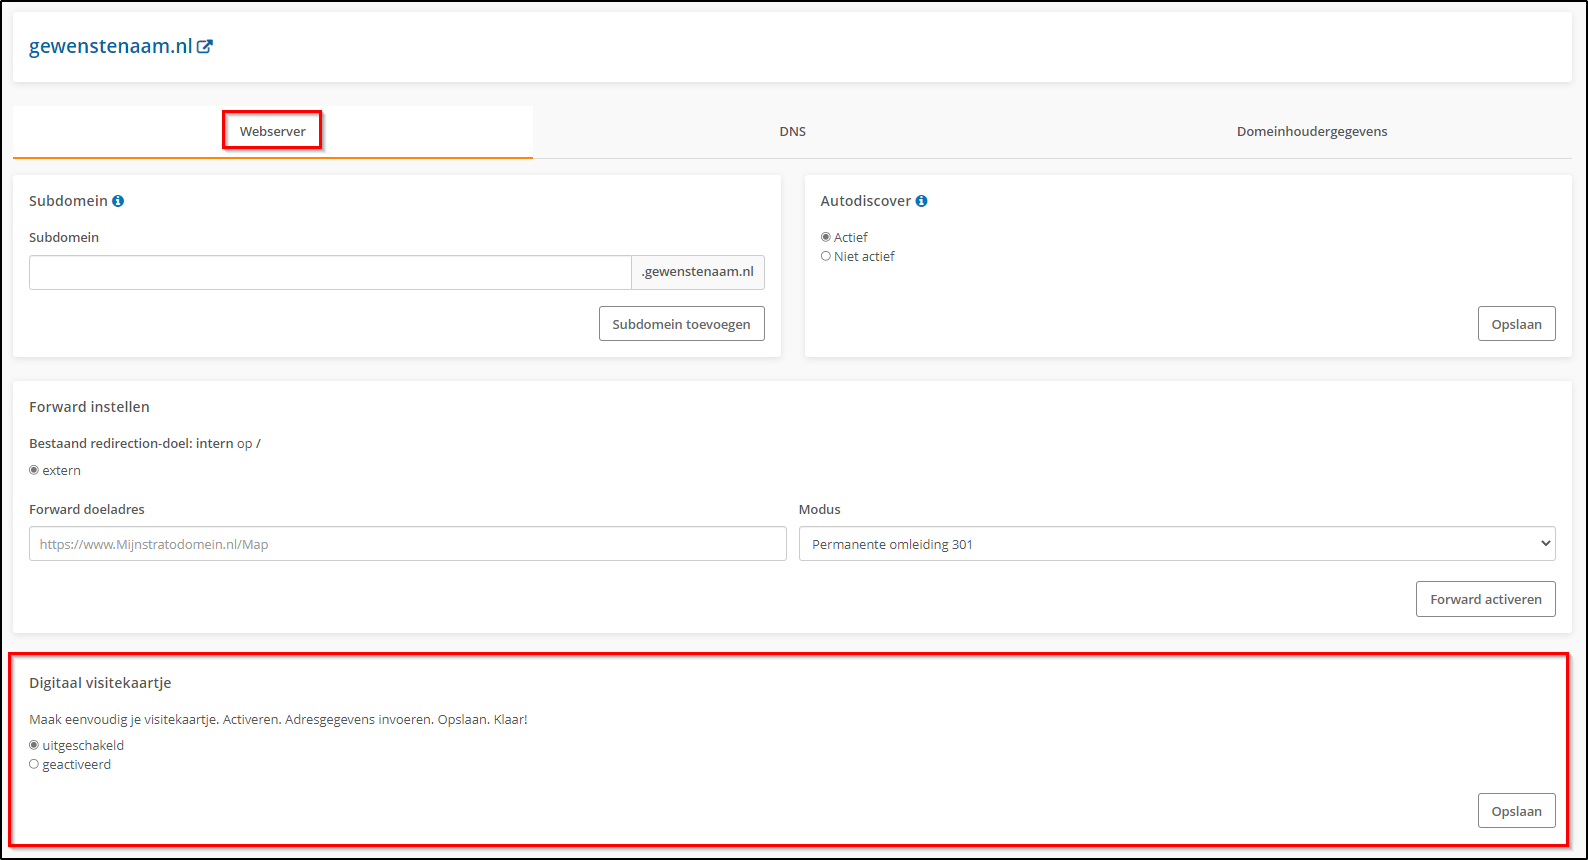This screenshot has height=860, width=1588.
Task: Focus the Subdomein text field
Action: point(330,272)
